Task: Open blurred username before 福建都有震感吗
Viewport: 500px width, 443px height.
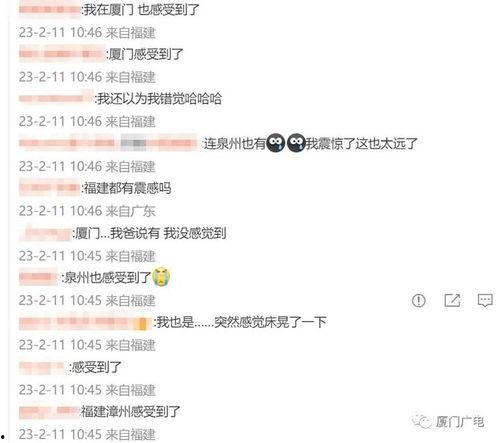Action: [50, 188]
